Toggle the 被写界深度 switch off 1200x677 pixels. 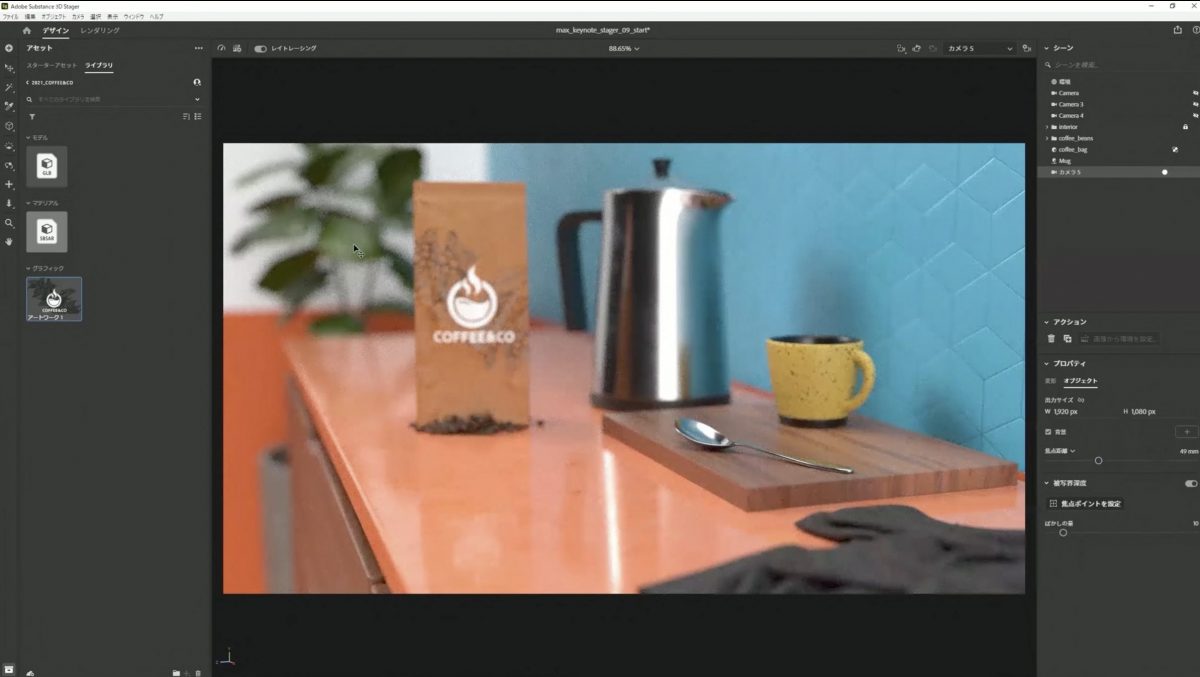[x=1190, y=483]
